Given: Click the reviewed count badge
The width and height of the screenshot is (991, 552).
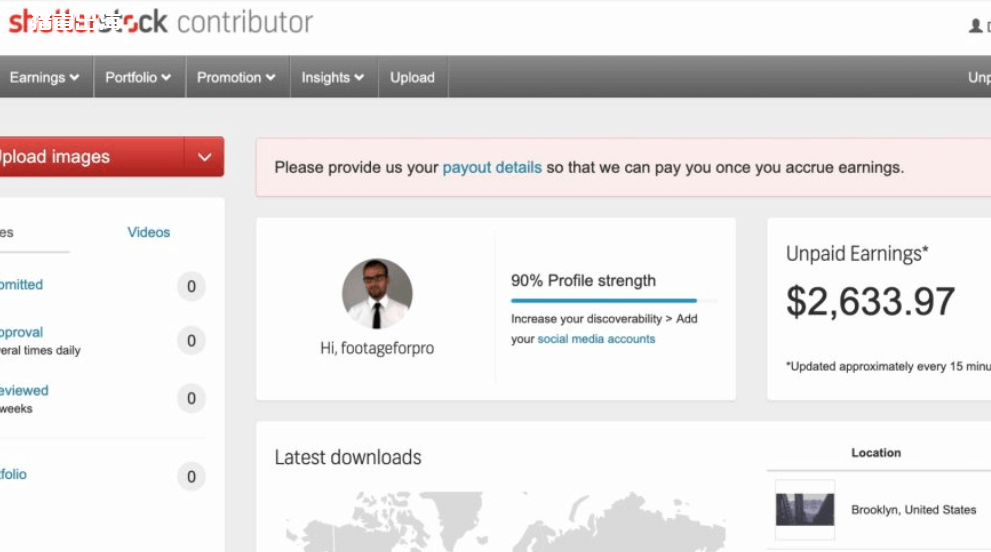Looking at the screenshot, I should 191,399.
